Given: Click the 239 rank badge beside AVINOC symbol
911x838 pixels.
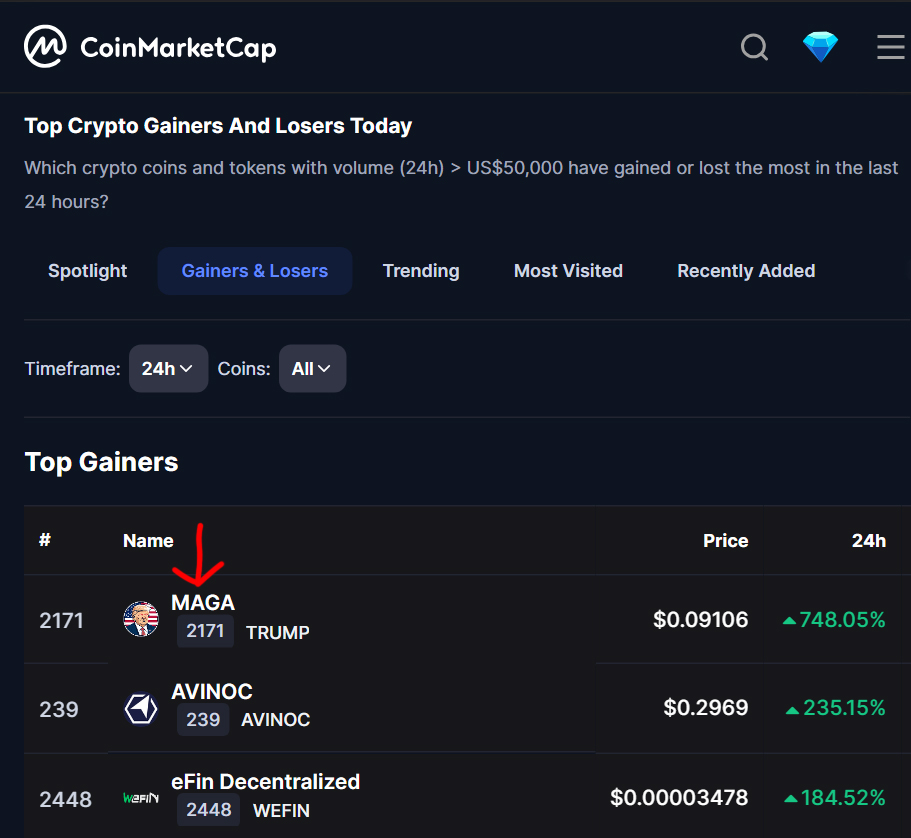Looking at the screenshot, I should coord(203,719).
